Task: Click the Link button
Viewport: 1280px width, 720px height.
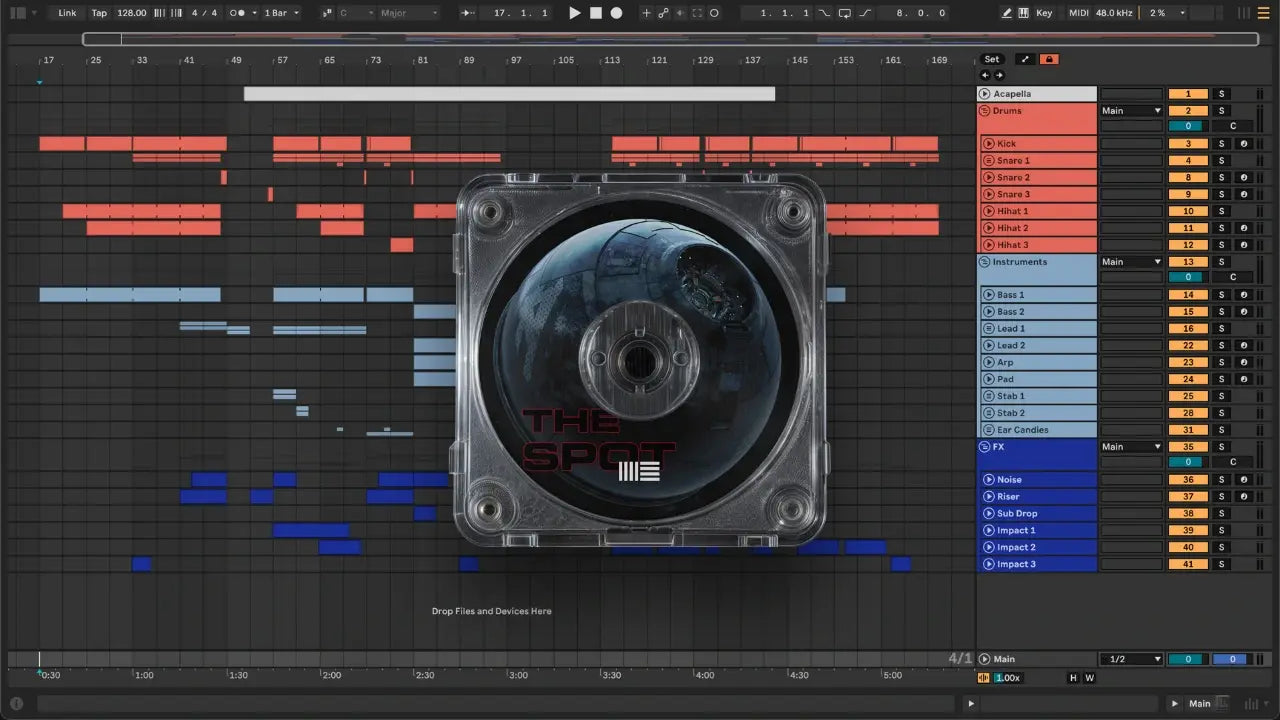Action: (67, 13)
